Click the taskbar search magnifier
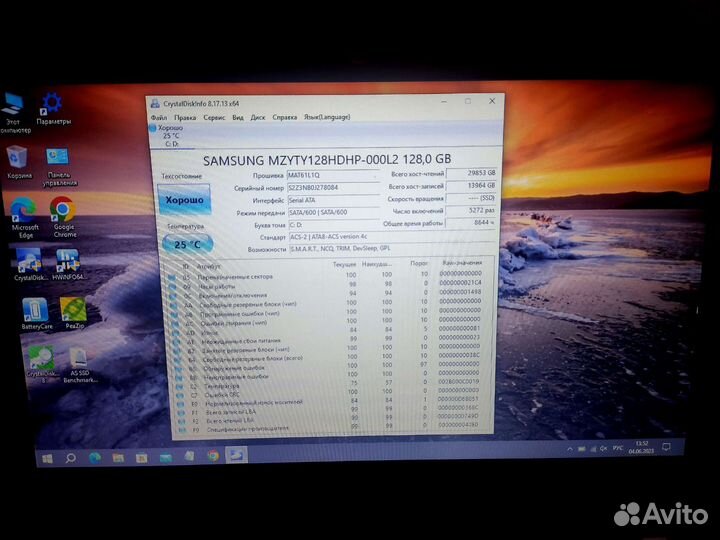Screen dimensions: 720x540 70,458
